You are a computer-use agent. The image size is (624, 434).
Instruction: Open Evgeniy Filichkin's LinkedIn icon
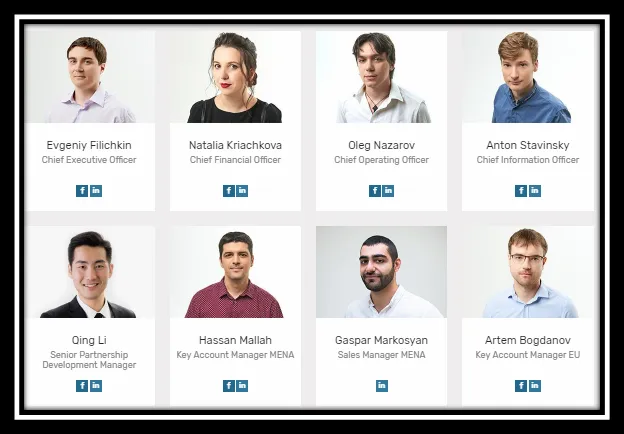pyautogui.click(x=96, y=191)
